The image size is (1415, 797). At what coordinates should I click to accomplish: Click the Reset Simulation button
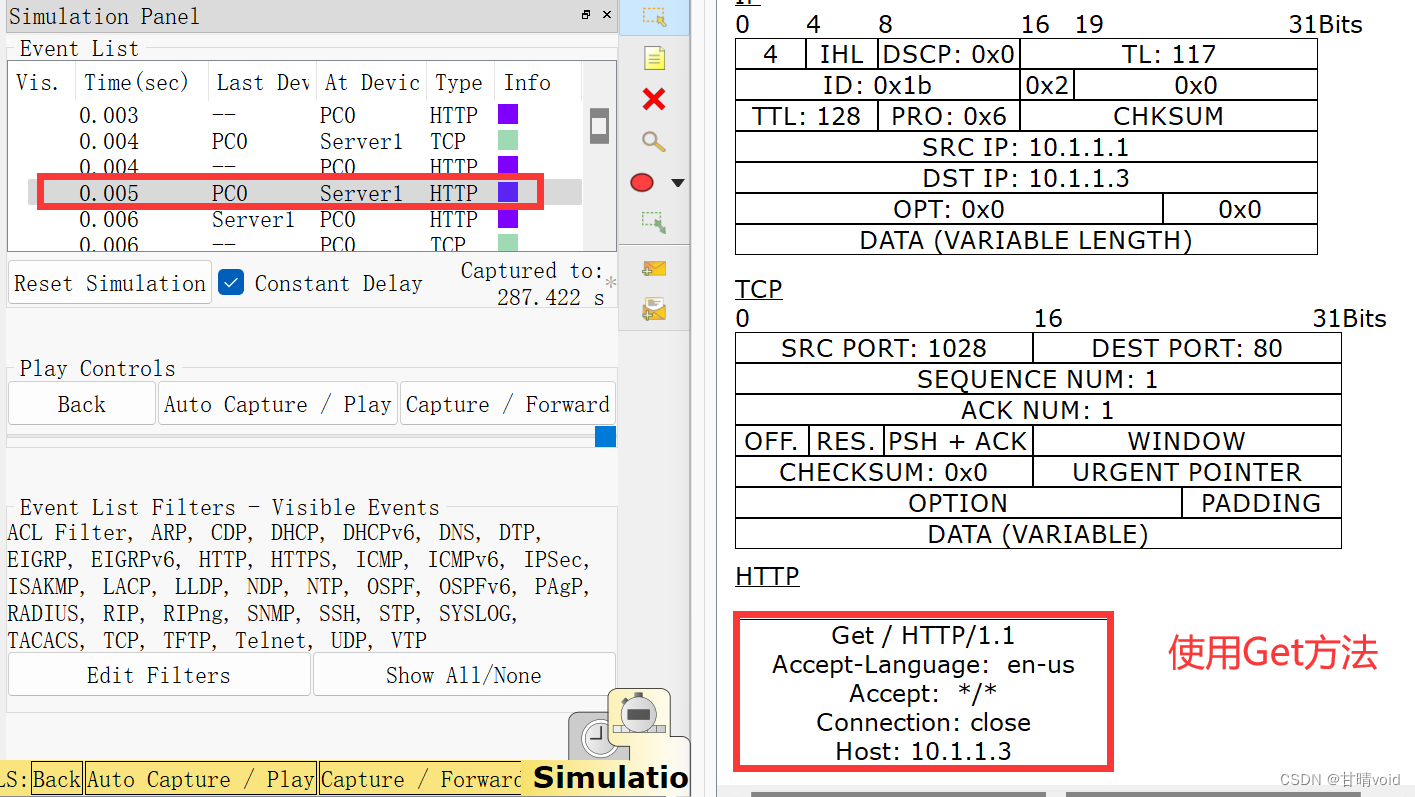110,284
